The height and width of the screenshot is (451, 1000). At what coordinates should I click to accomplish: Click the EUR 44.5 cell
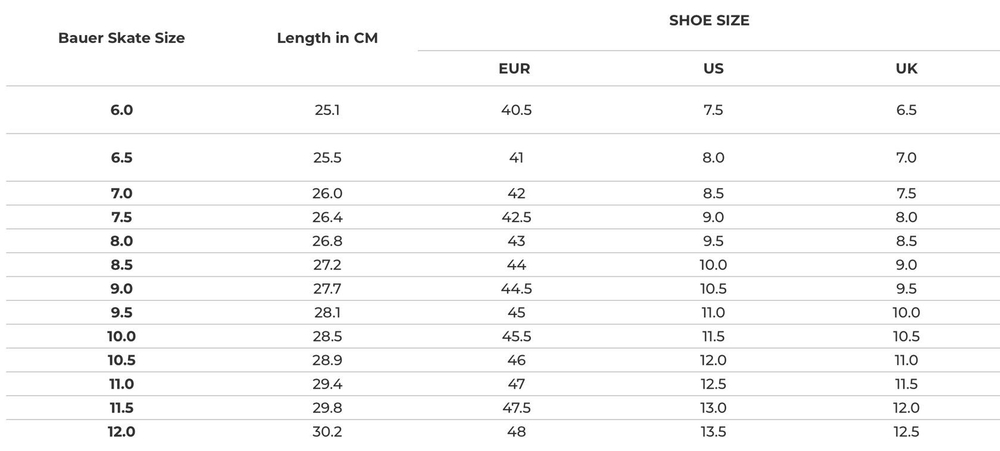click(x=516, y=288)
